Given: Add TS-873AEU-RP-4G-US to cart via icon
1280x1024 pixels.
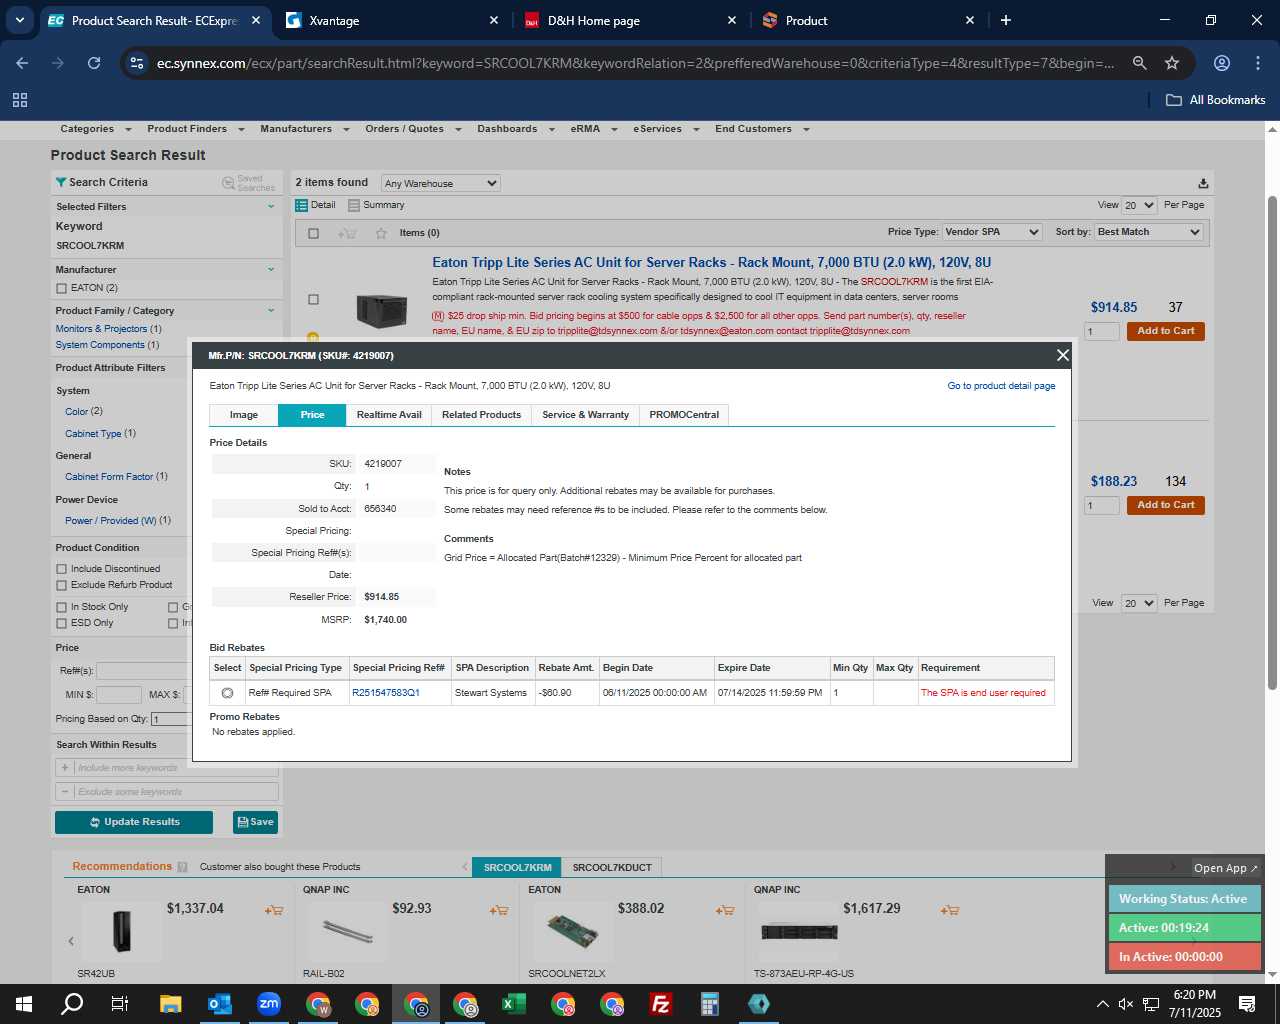Looking at the screenshot, I should tap(949, 910).
